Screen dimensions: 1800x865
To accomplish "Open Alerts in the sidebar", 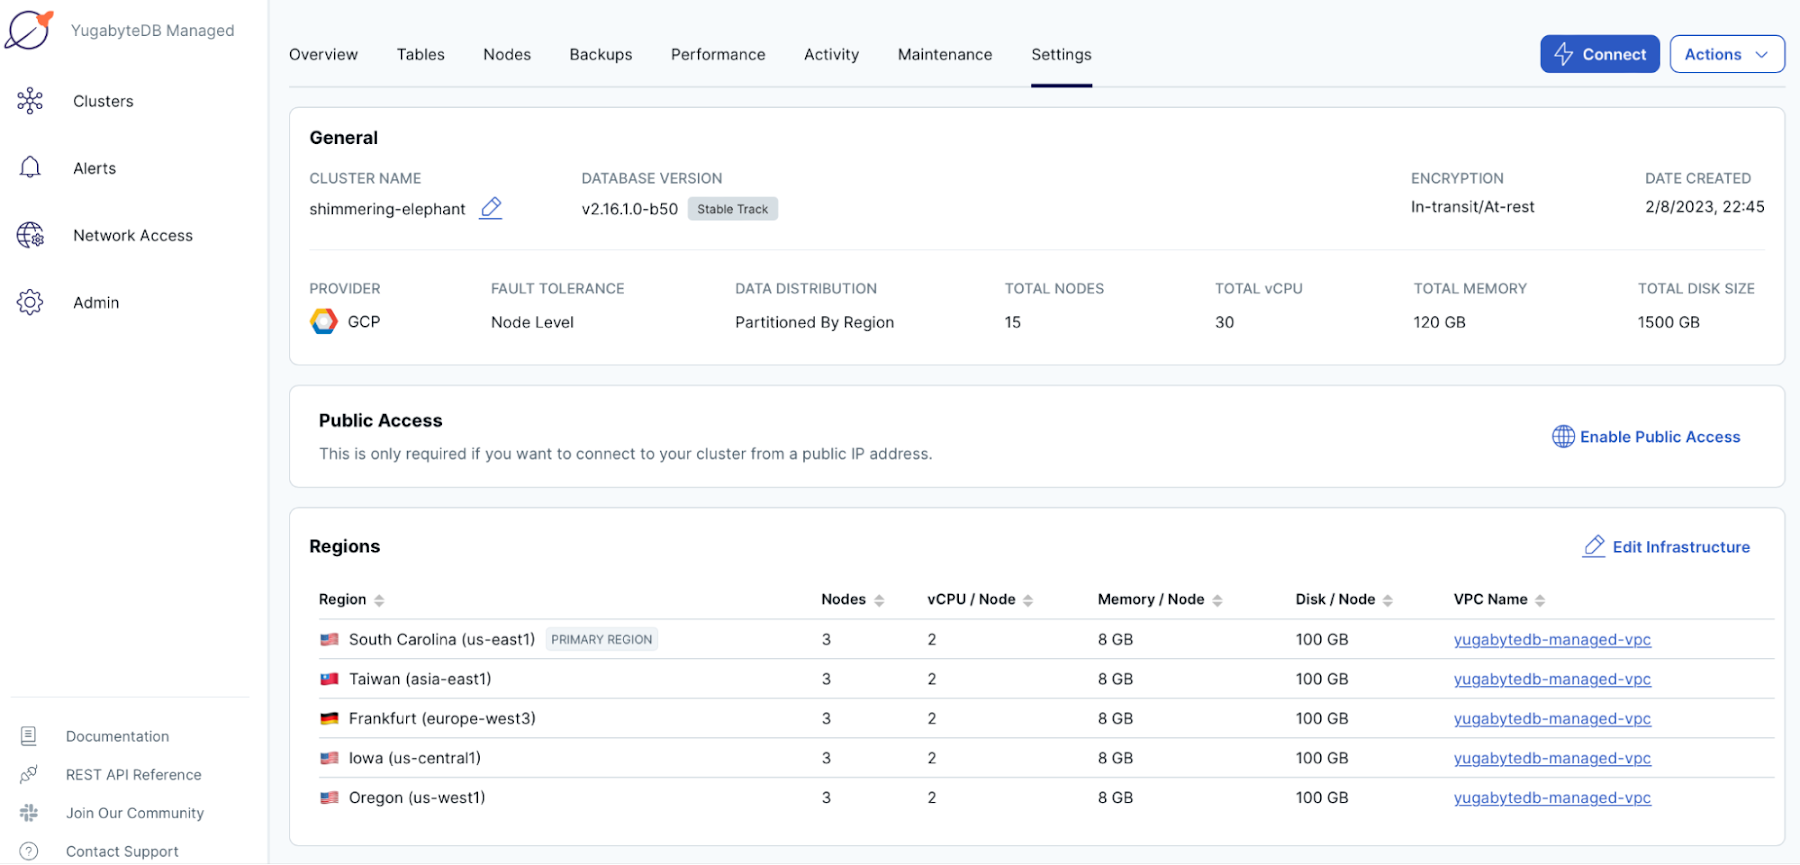I will pyautogui.click(x=94, y=168).
